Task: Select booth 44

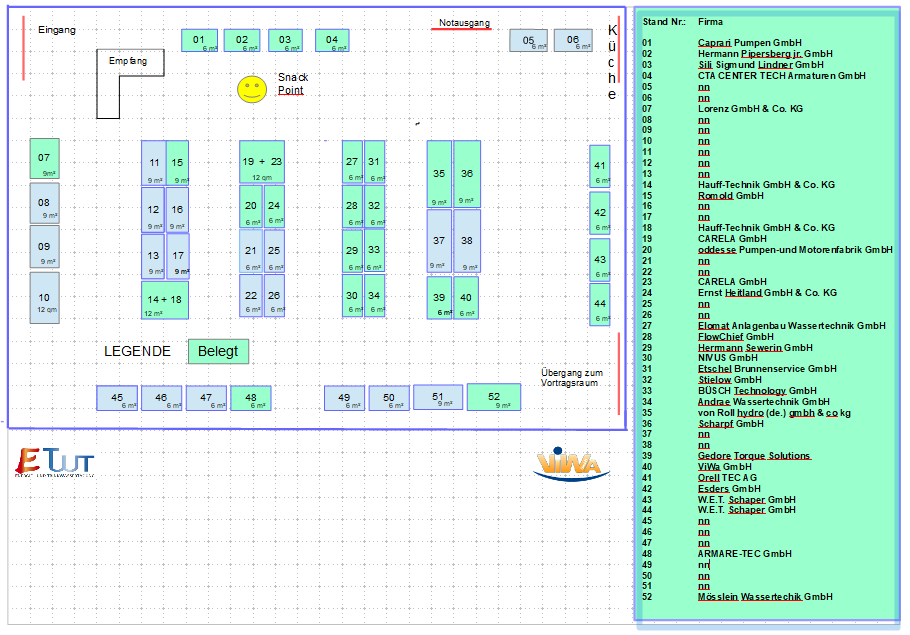Action: [x=600, y=304]
